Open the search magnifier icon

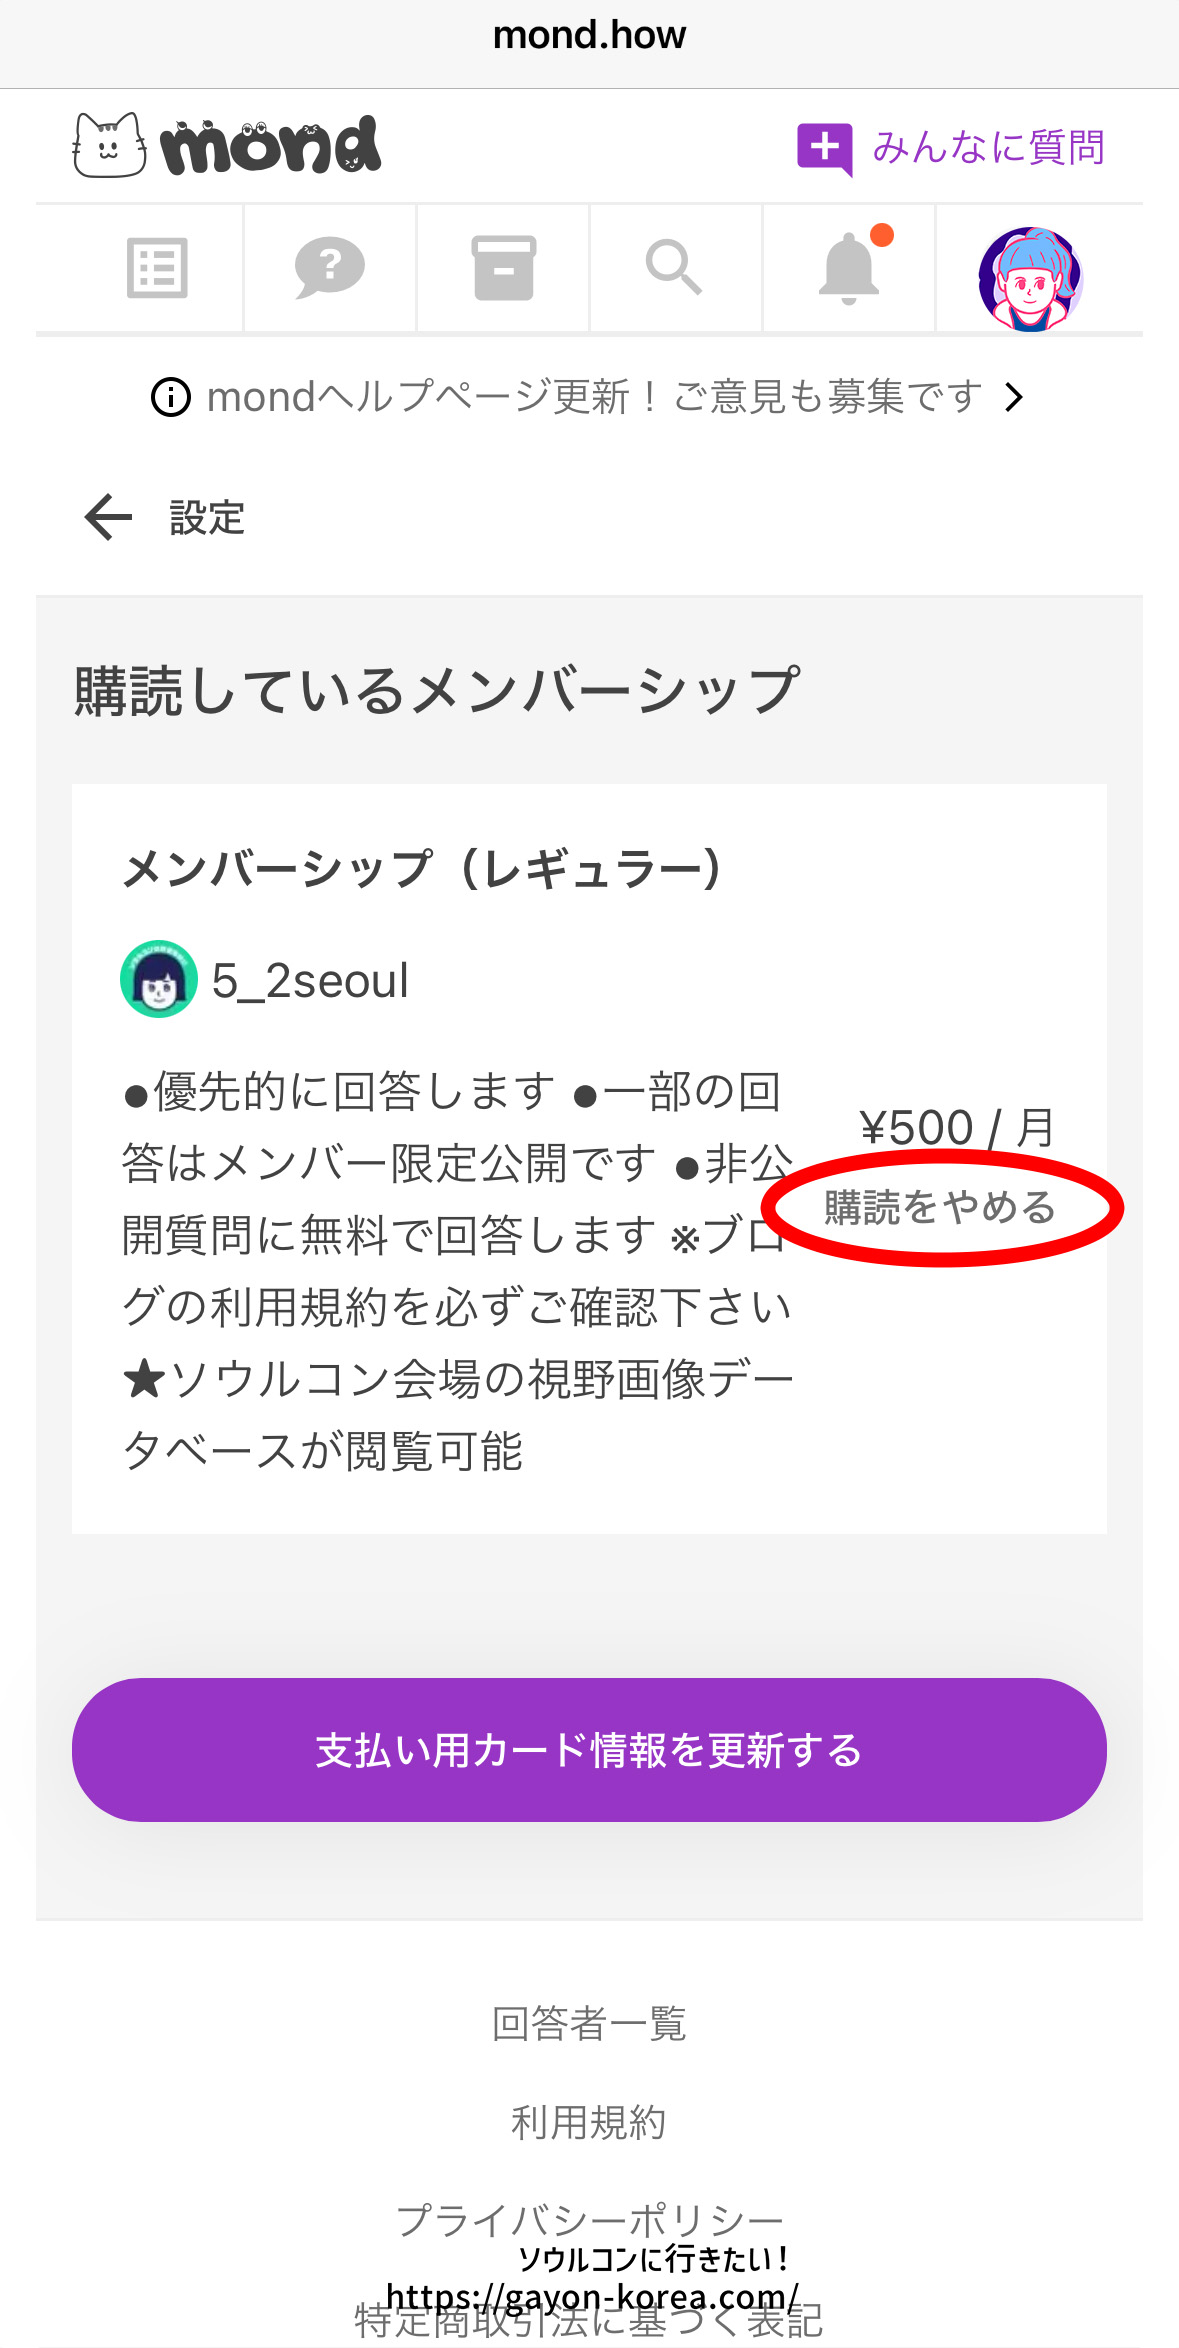point(674,268)
